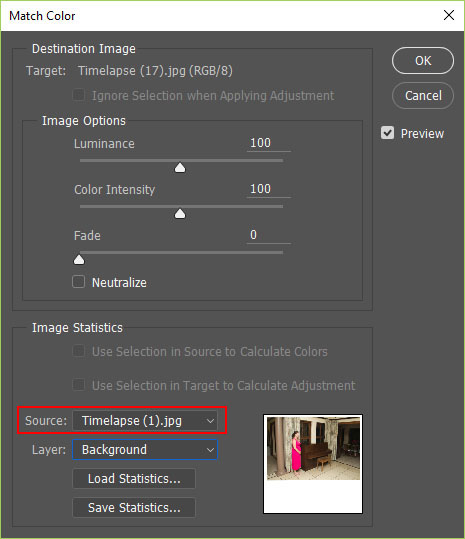Click the OK button
This screenshot has width=465, height=539.
(x=423, y=60)
